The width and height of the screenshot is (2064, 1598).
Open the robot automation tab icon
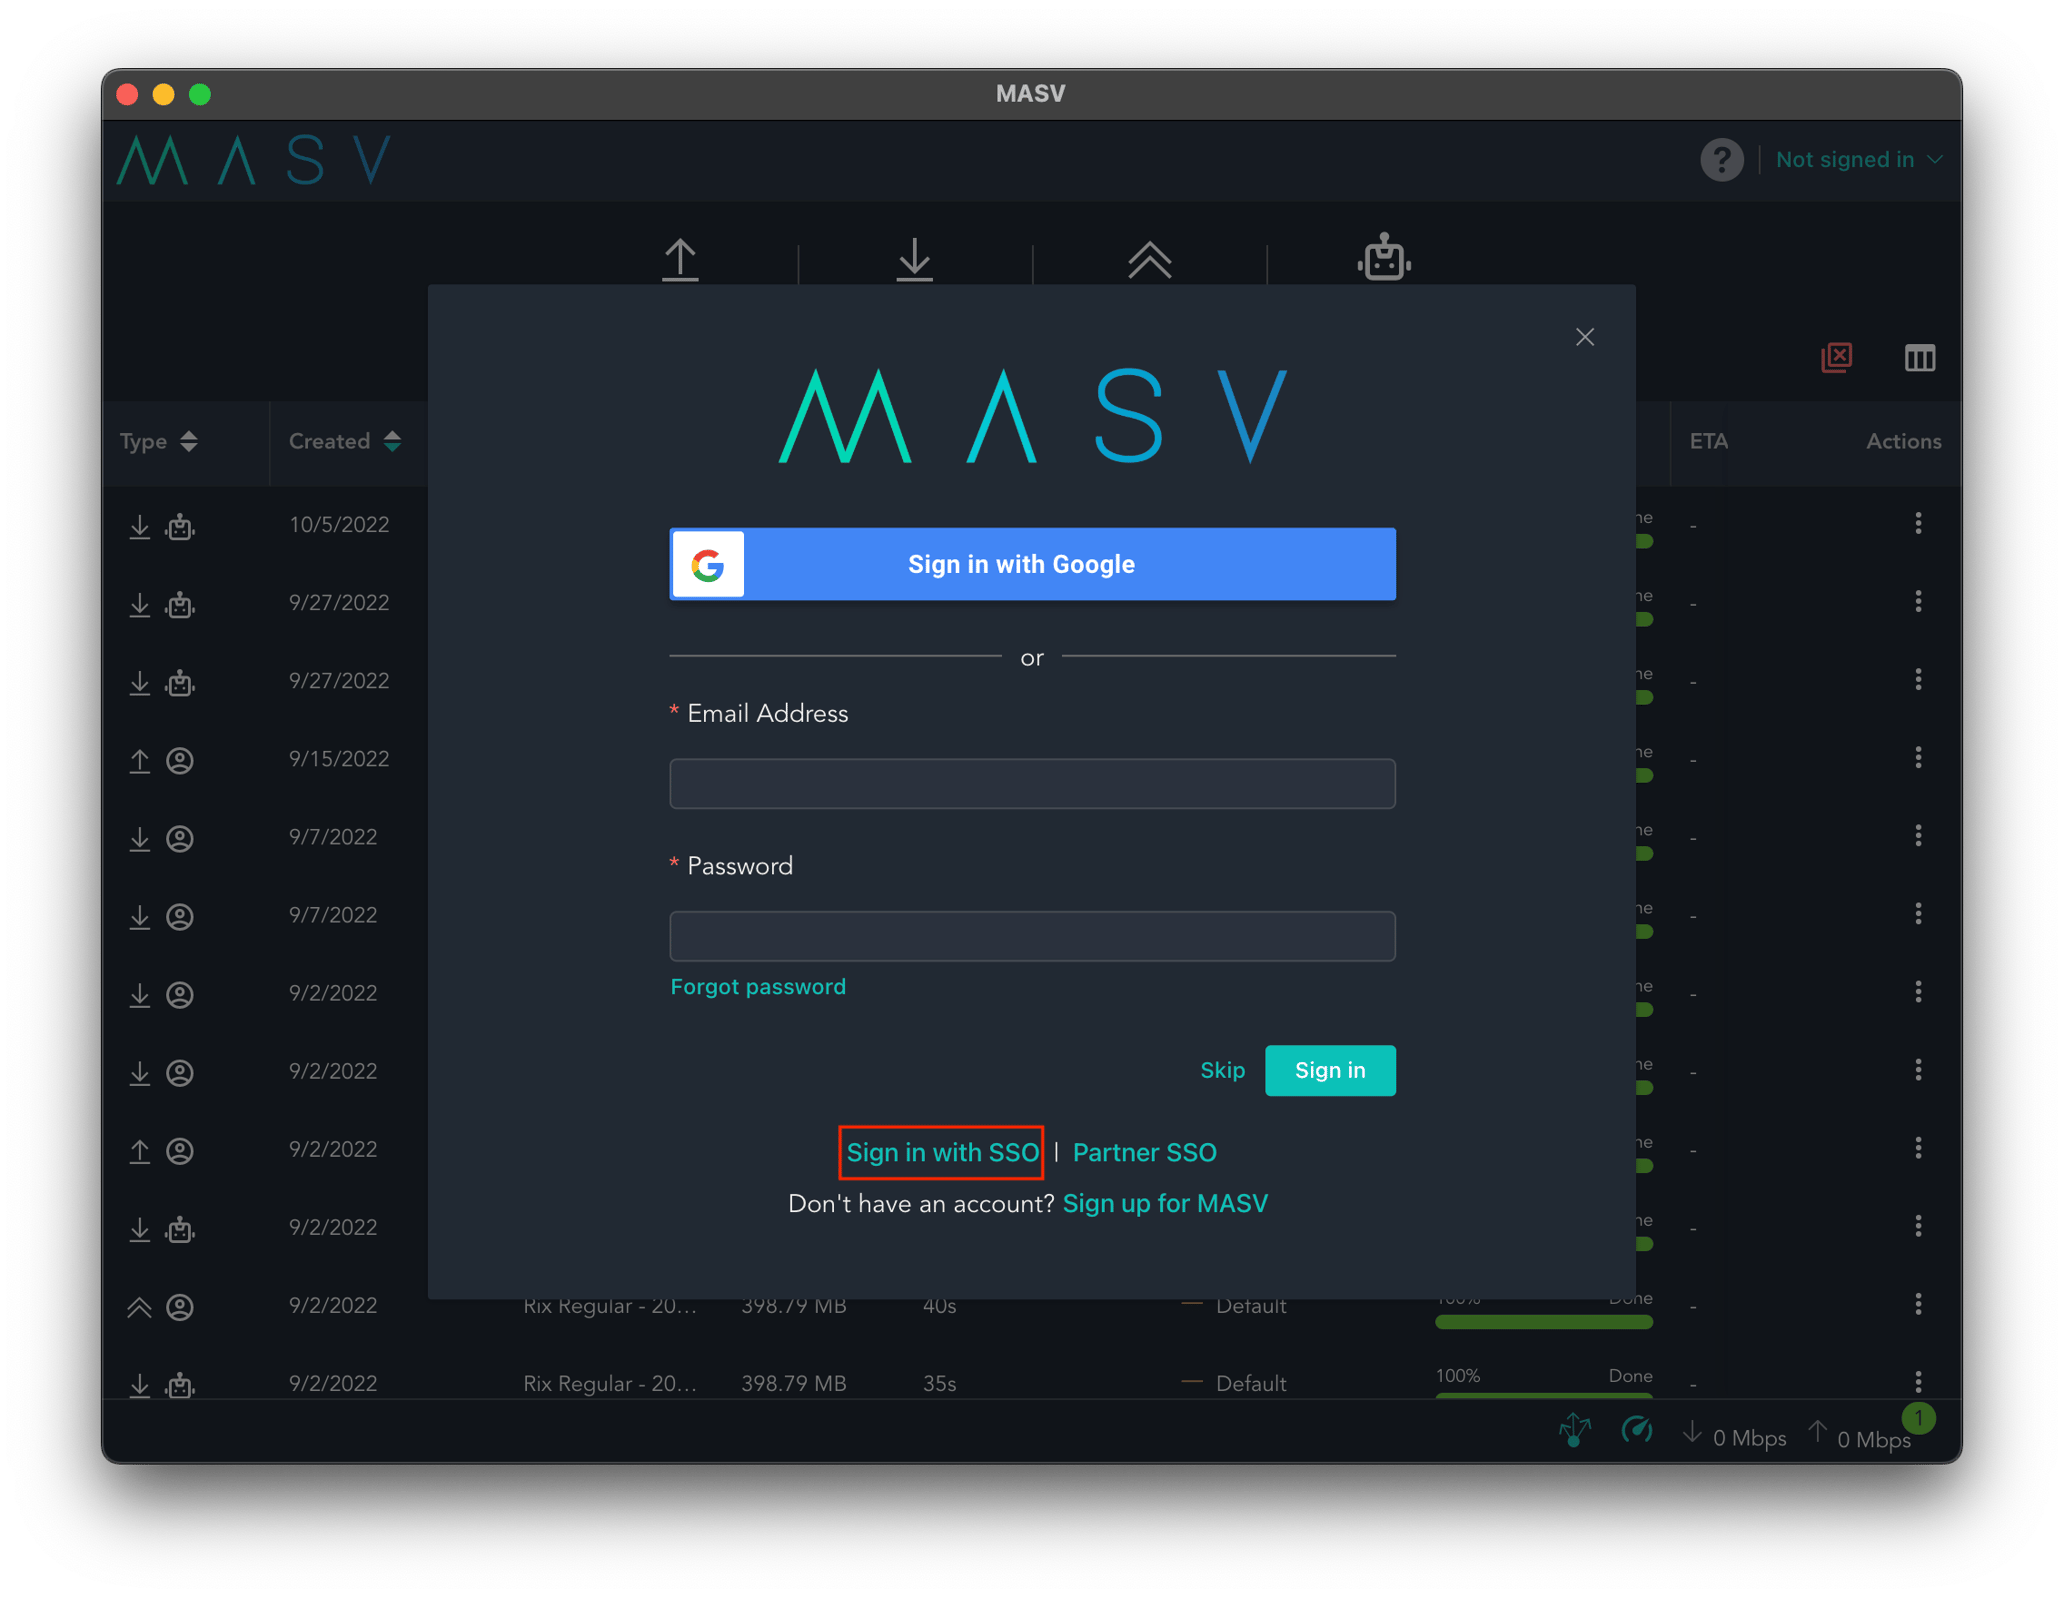(x=1384, y=257)
